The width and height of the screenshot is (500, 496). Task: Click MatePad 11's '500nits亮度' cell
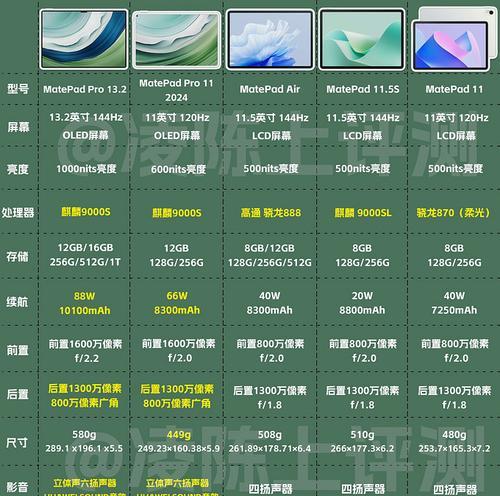tap(455, 169)
